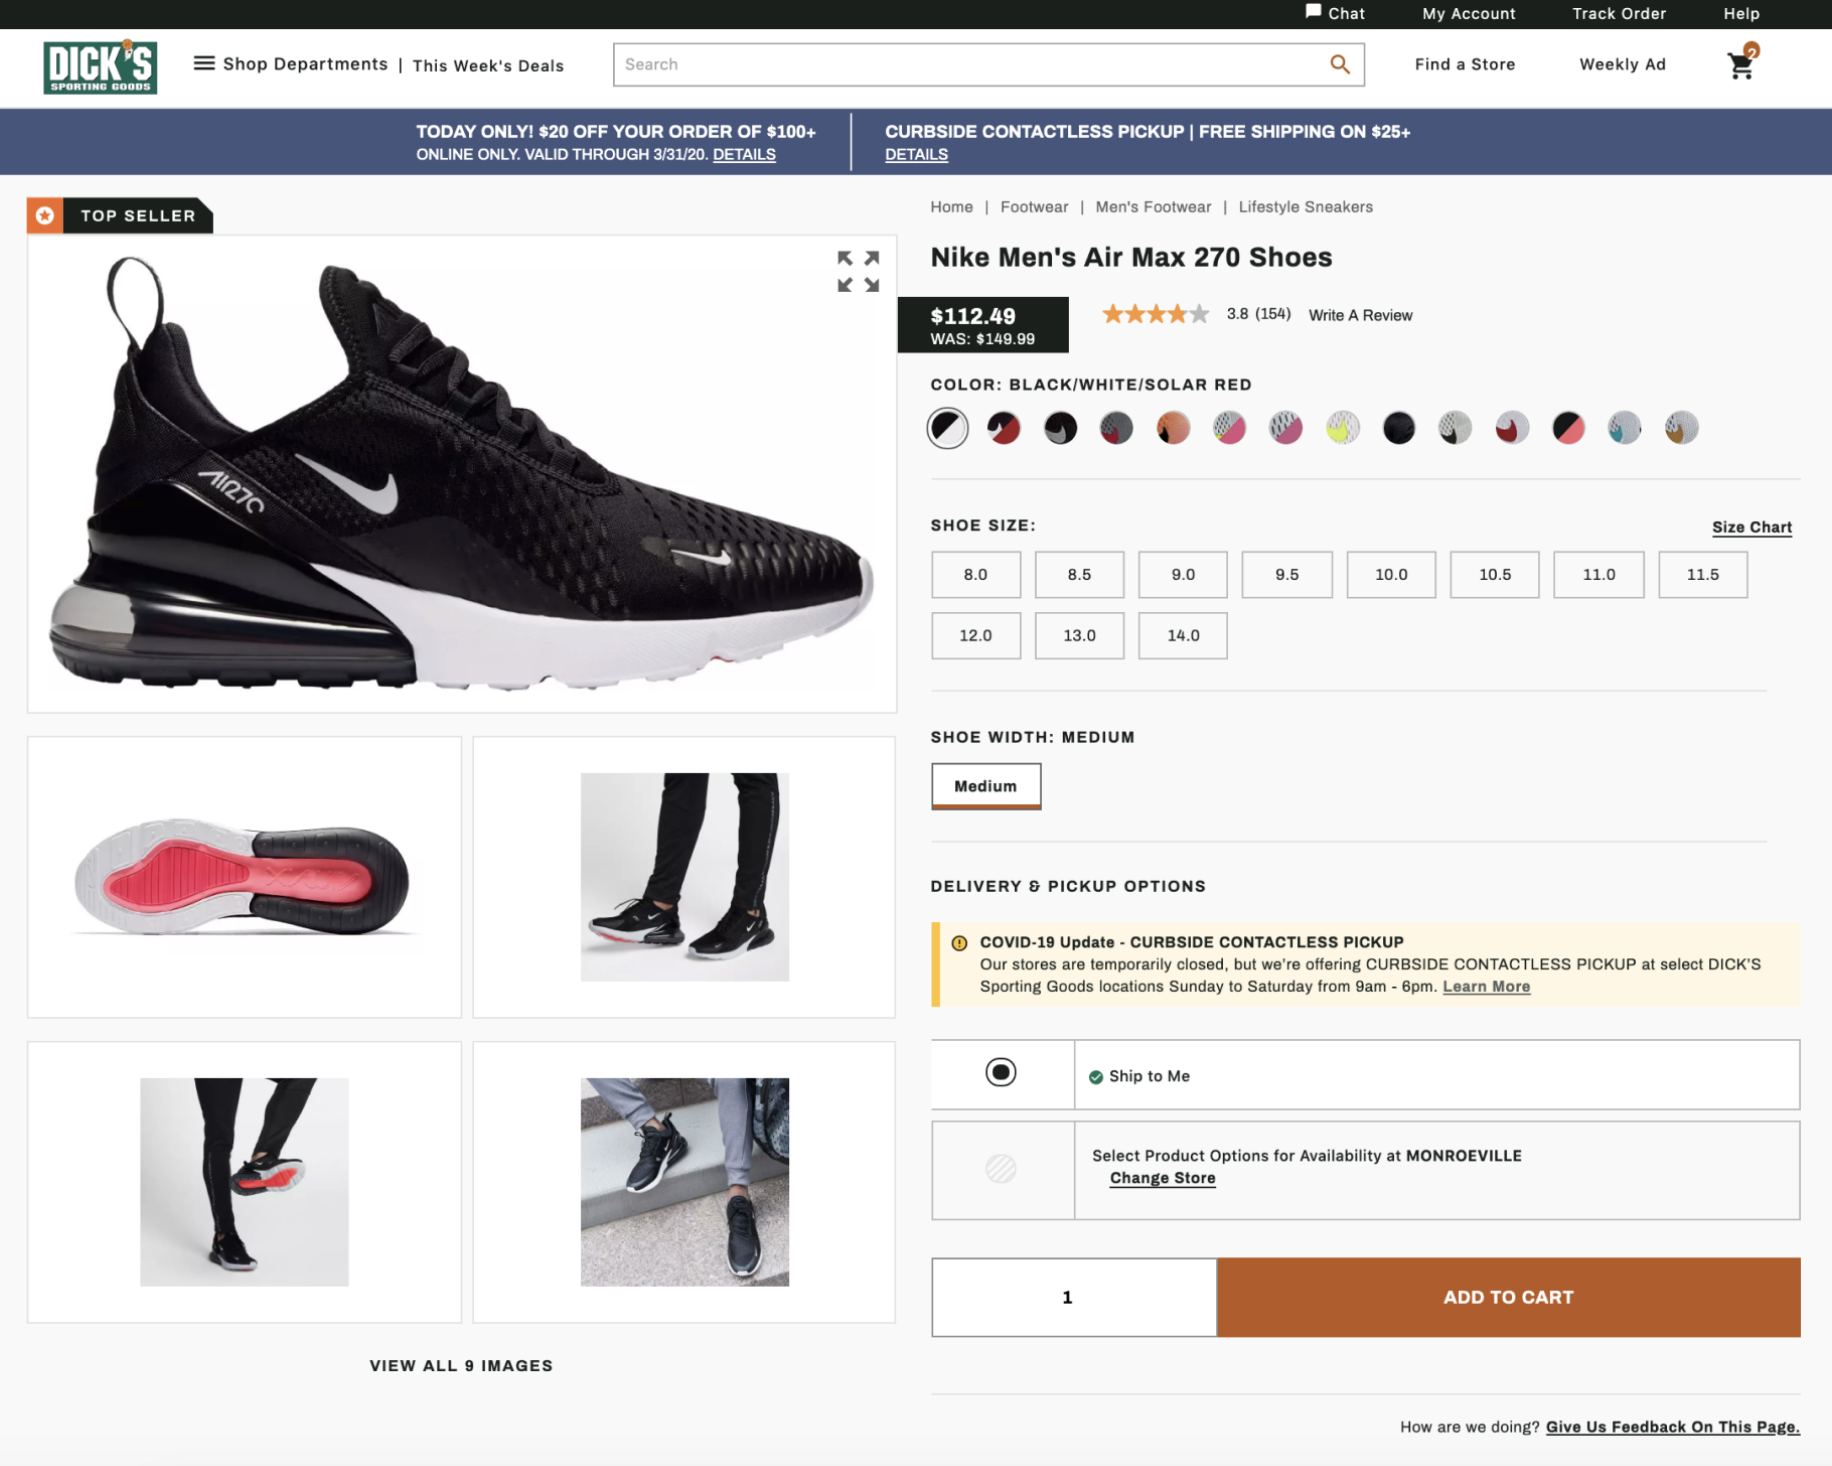Viewport: 1832px width, 1466px height.
Task: Click Write A Review
Action: pos(1360,315)
